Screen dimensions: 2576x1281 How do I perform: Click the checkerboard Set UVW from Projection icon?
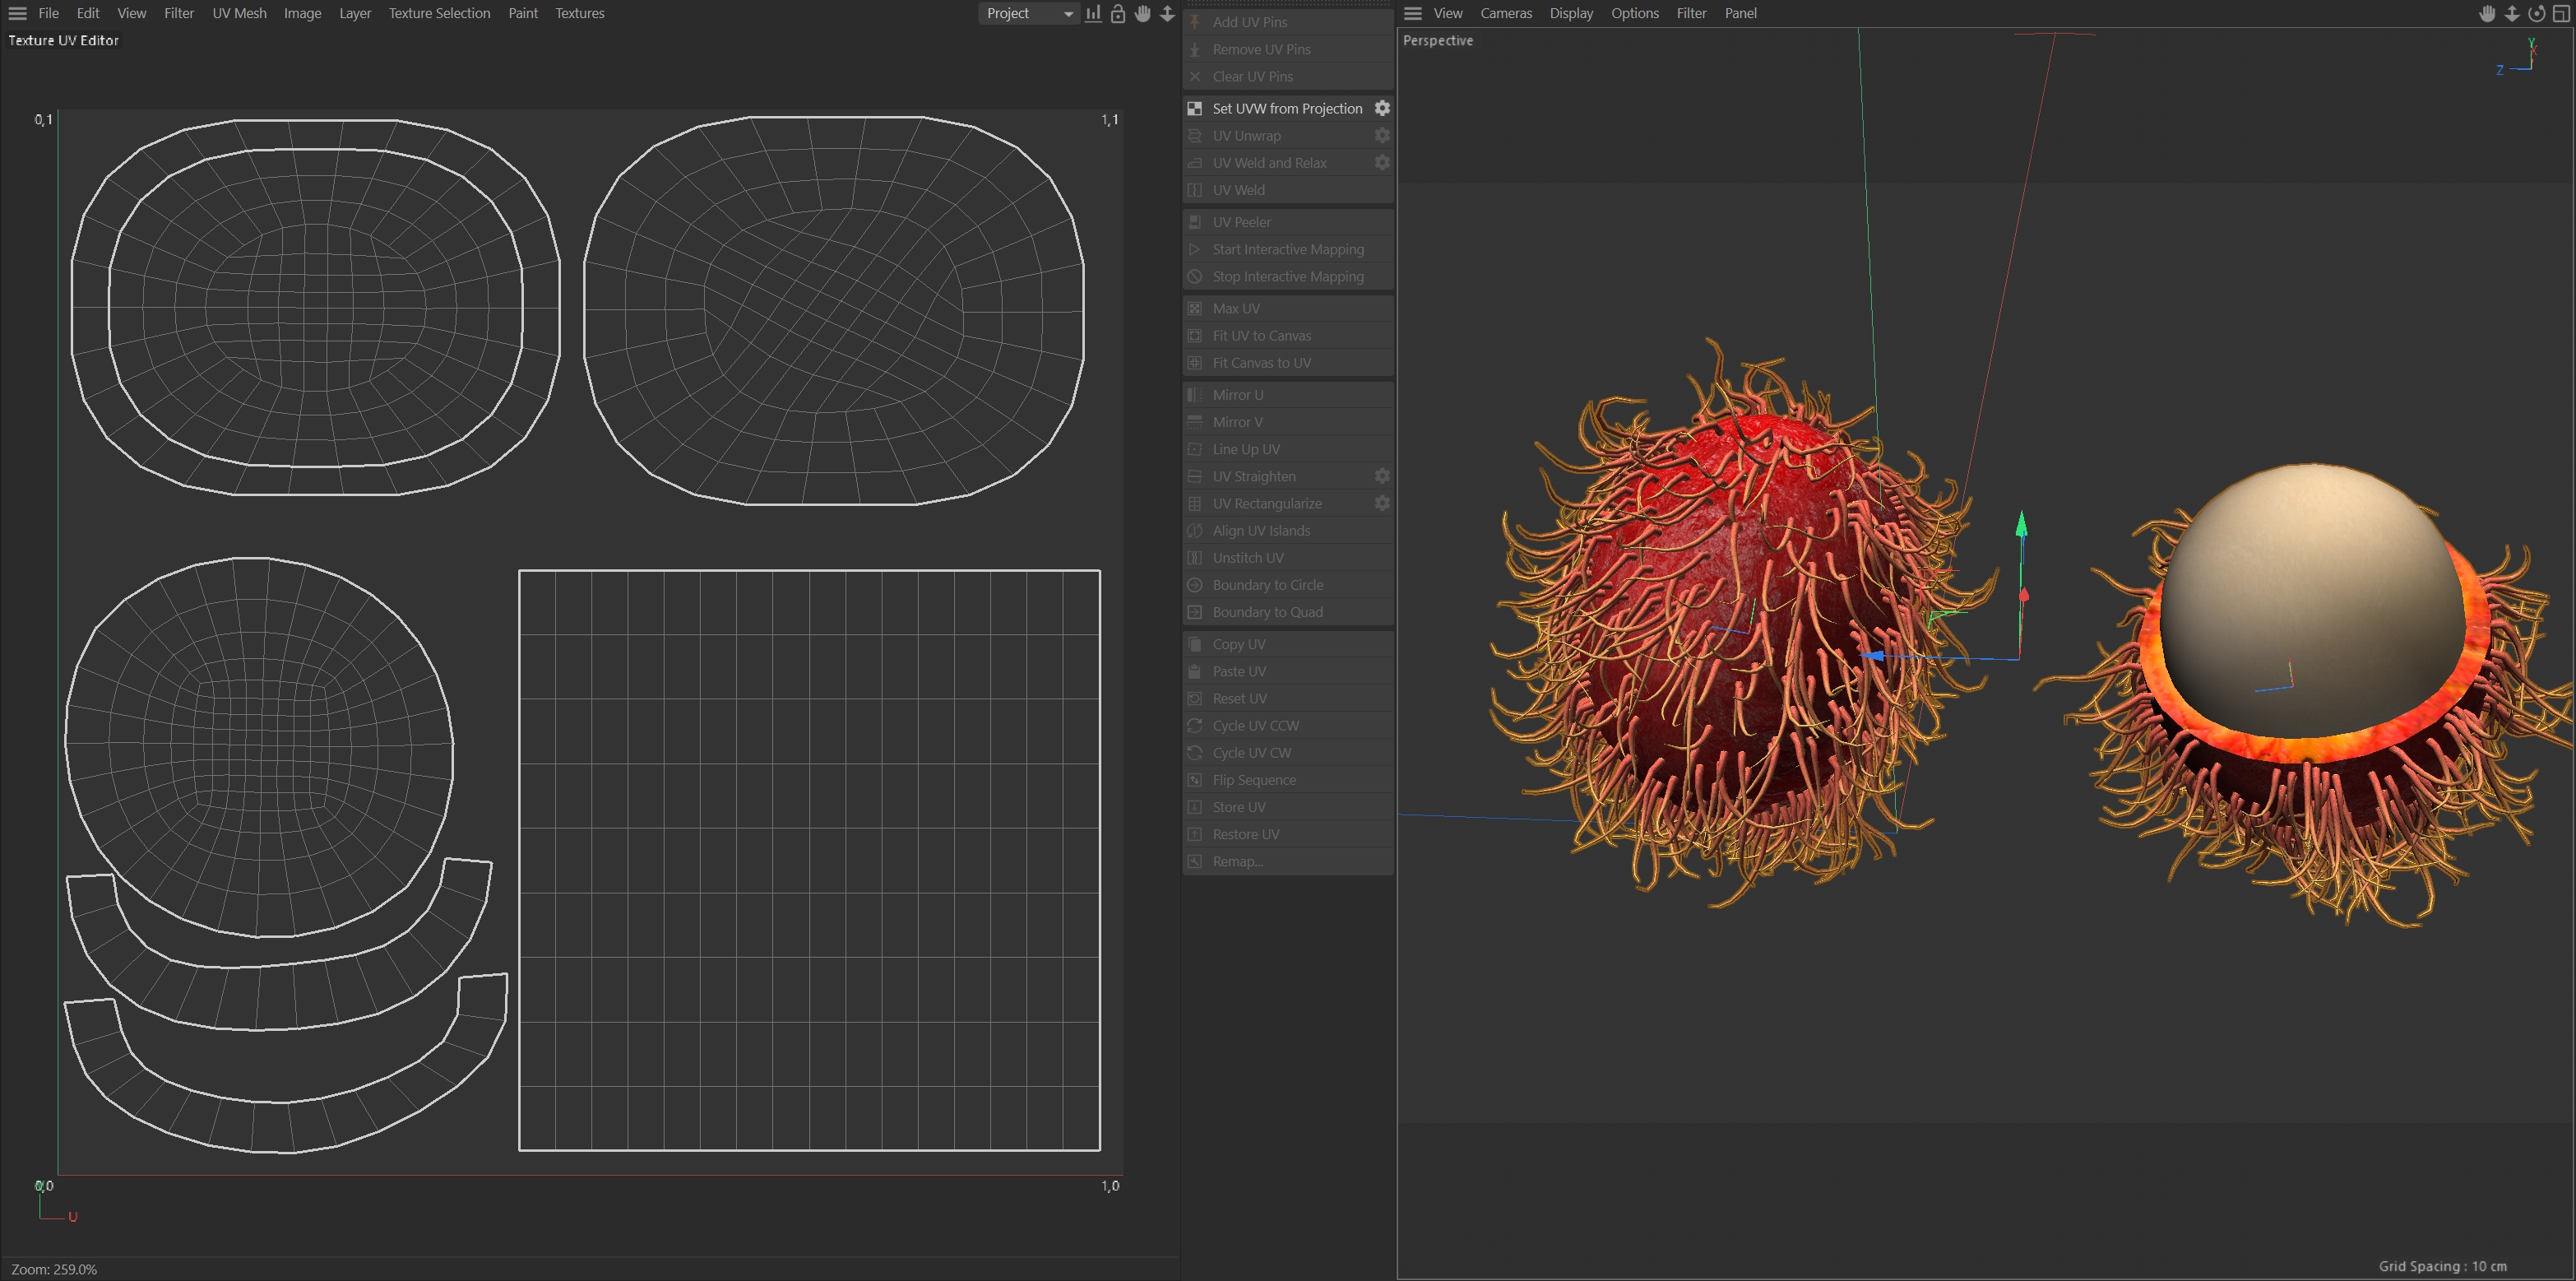point(1194,108)
